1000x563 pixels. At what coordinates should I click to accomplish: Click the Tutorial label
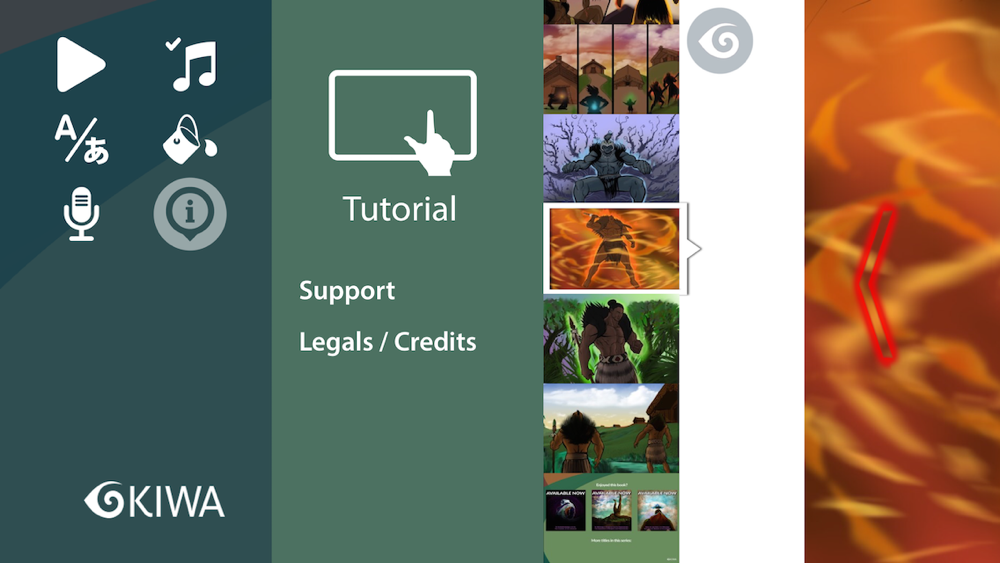coord(399,209)
